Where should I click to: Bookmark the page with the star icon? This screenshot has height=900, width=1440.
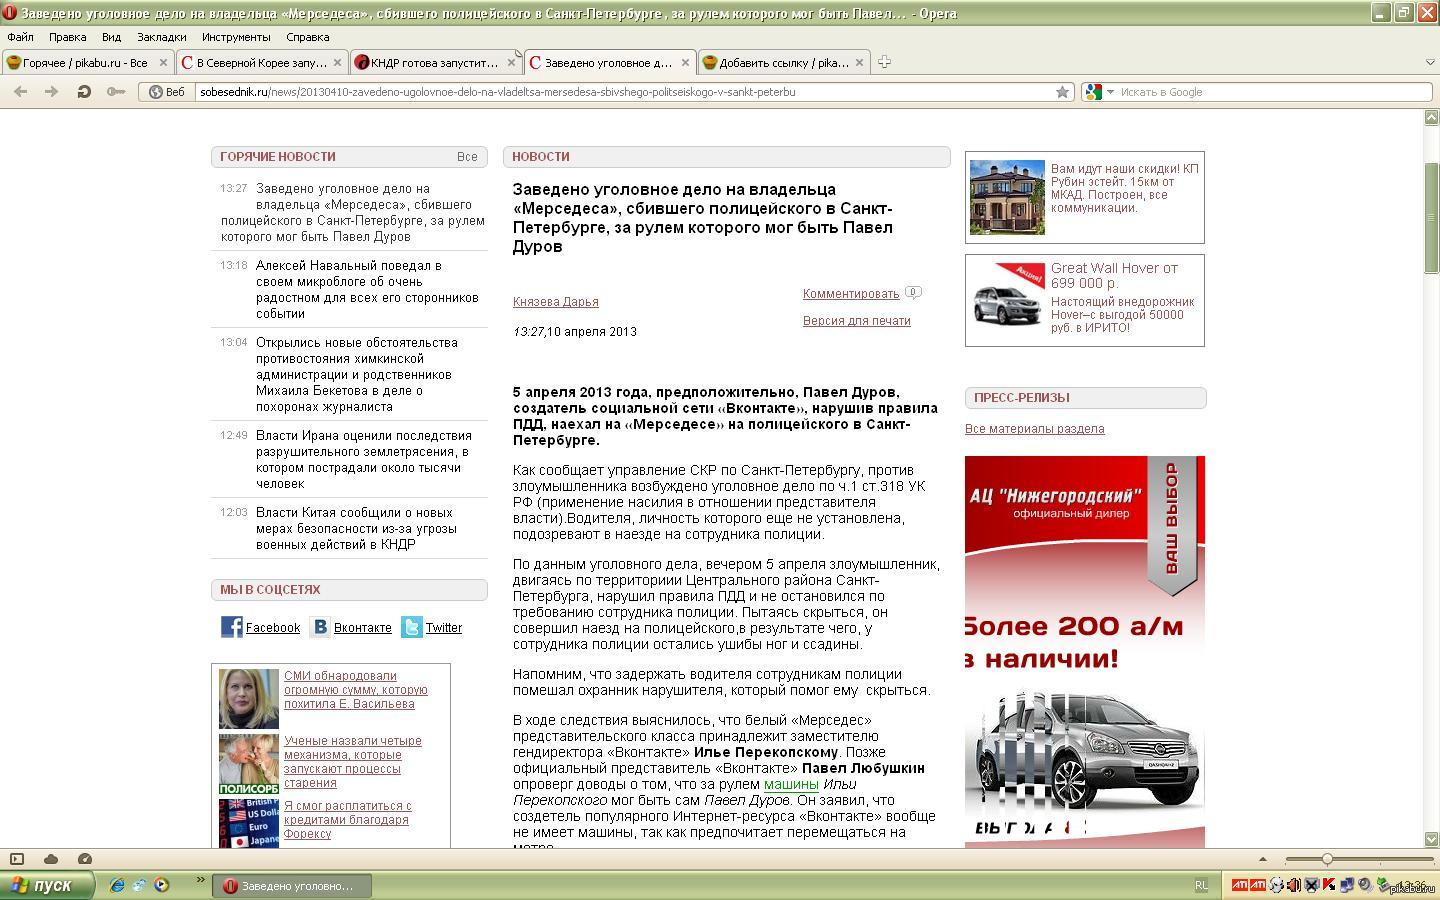pos(1062,92)
